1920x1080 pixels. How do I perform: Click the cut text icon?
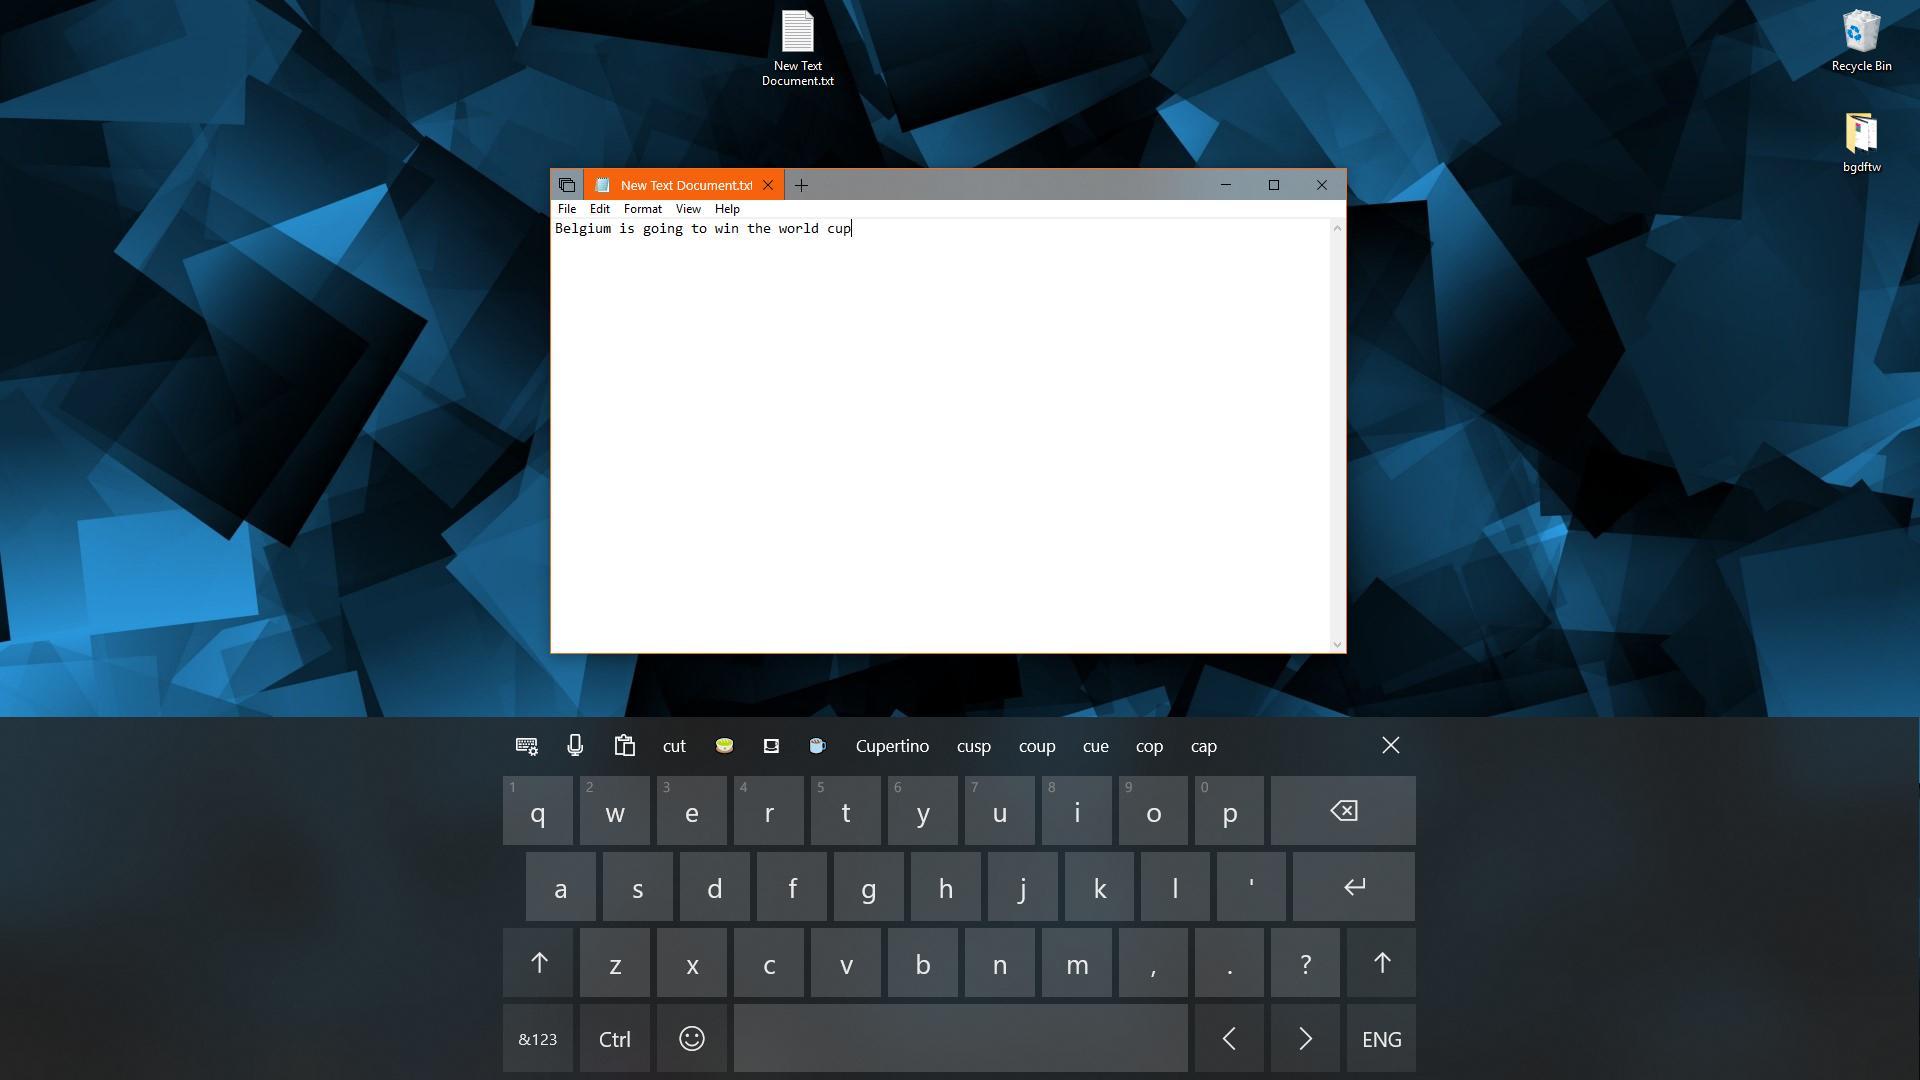pyautogui.click(x=673, y=745)
